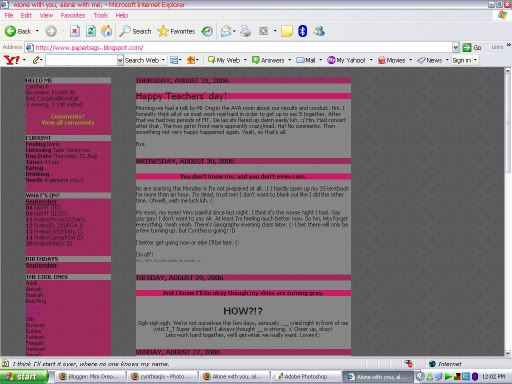Click the green Go button
The image size is (512, 384).
(472, 48)
